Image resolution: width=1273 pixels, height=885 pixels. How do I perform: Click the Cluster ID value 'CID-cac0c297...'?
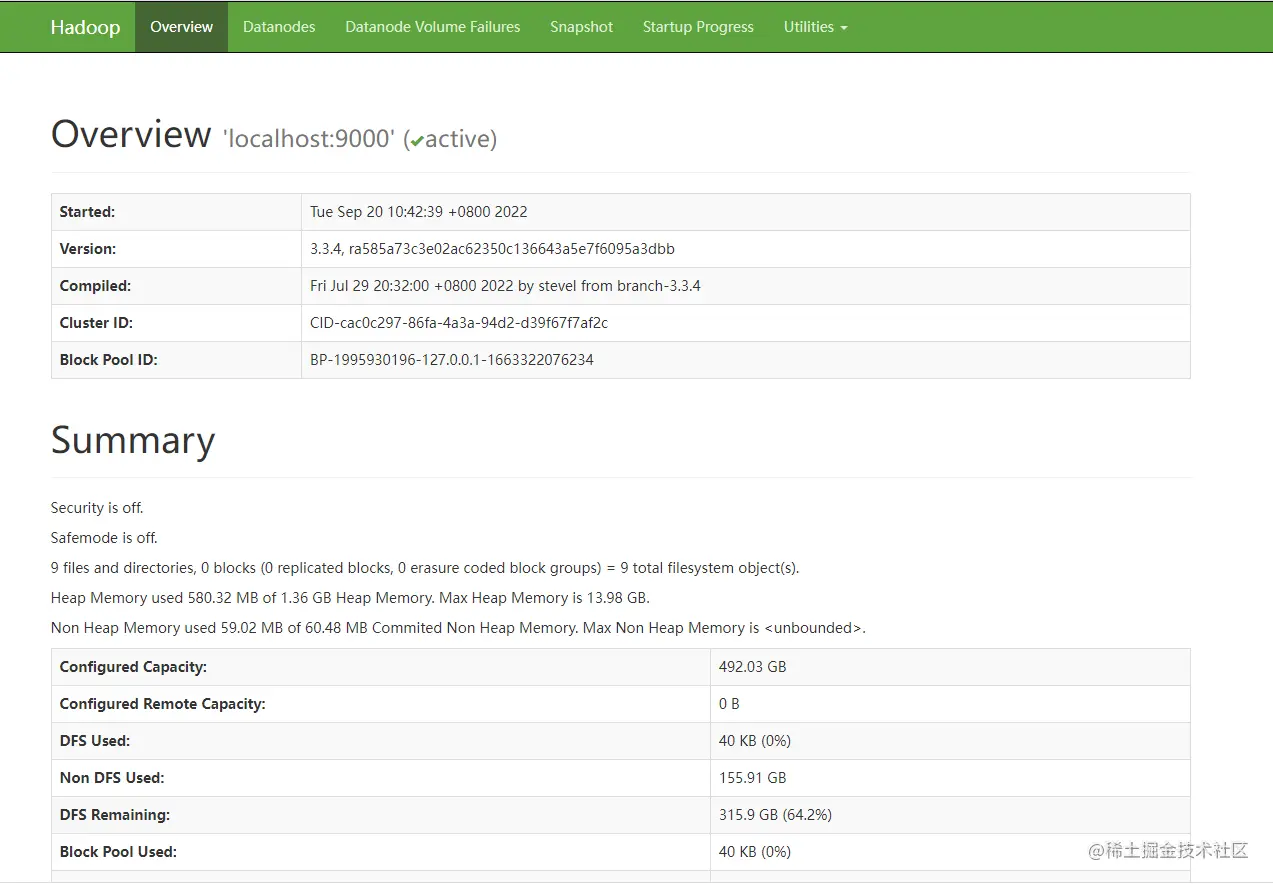point(459,323)
